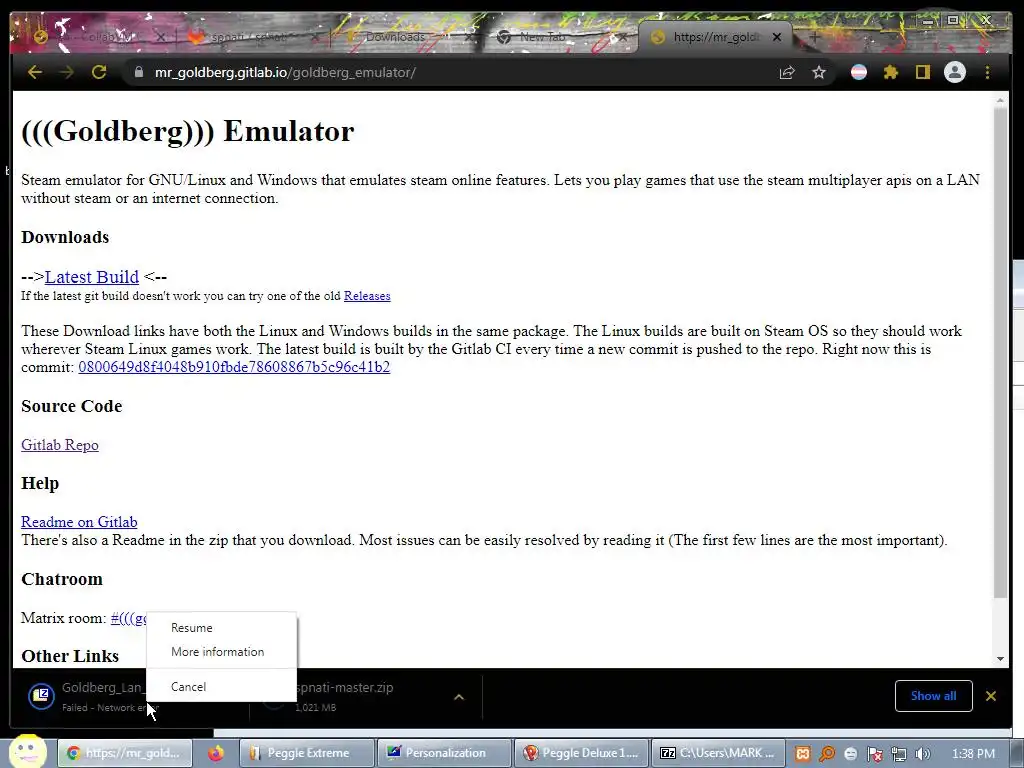Click the 1:38 PM taskbar clock
Image resolution: width=1024 pixels, height=768 pixels.
(973, 754)
